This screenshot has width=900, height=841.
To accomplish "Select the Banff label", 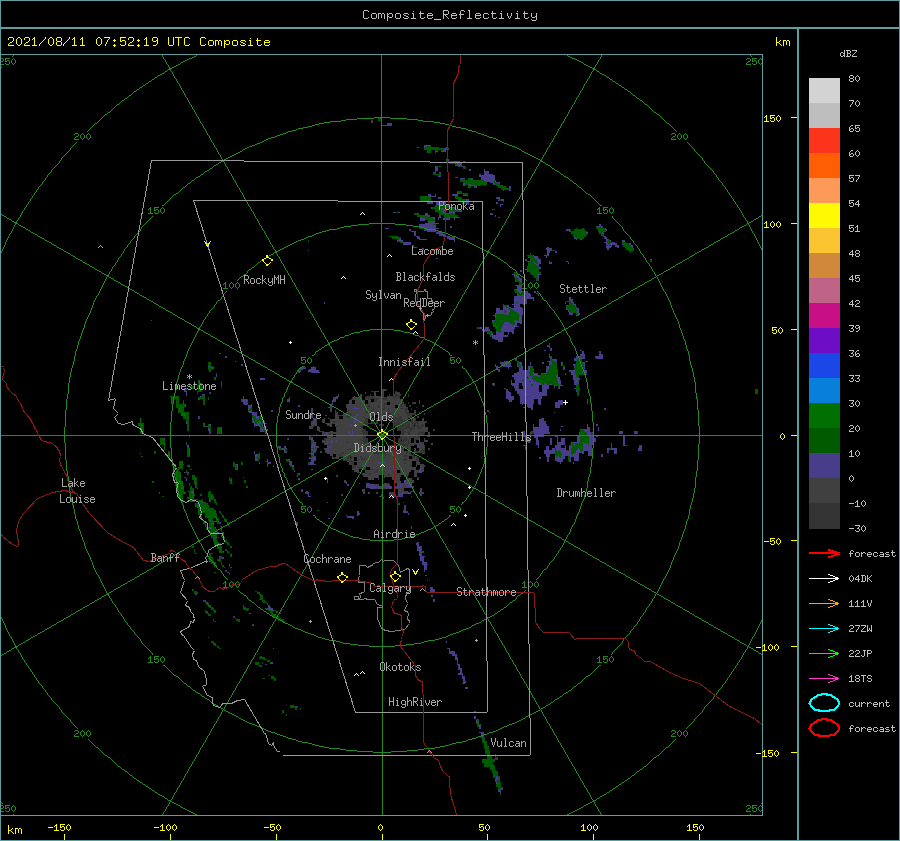I will (x=165, y=557).
